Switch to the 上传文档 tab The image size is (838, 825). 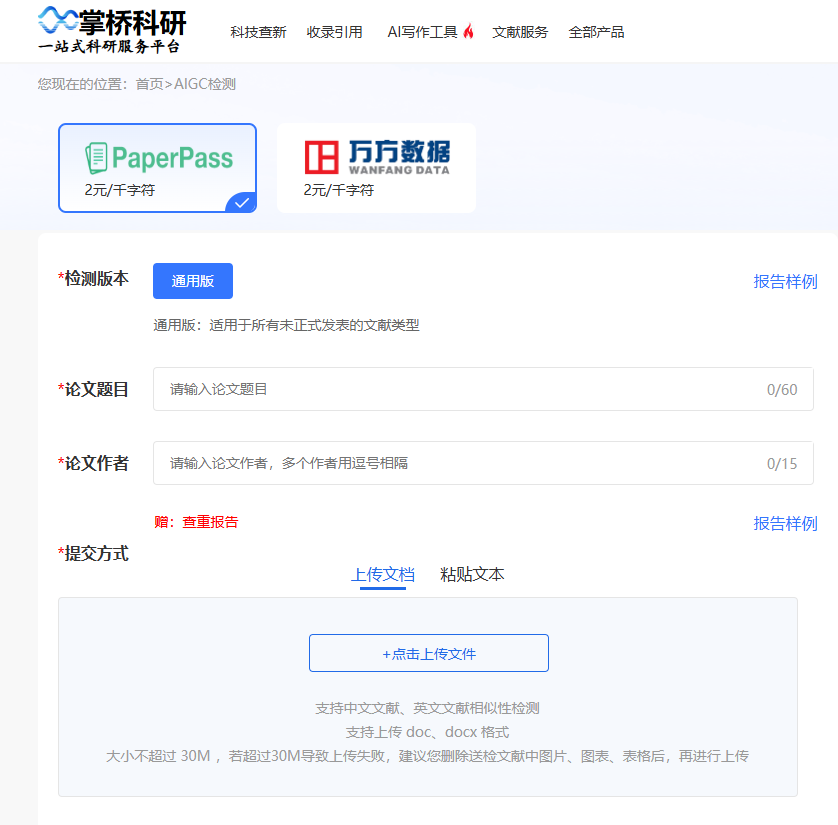click(x=383, y=574)
